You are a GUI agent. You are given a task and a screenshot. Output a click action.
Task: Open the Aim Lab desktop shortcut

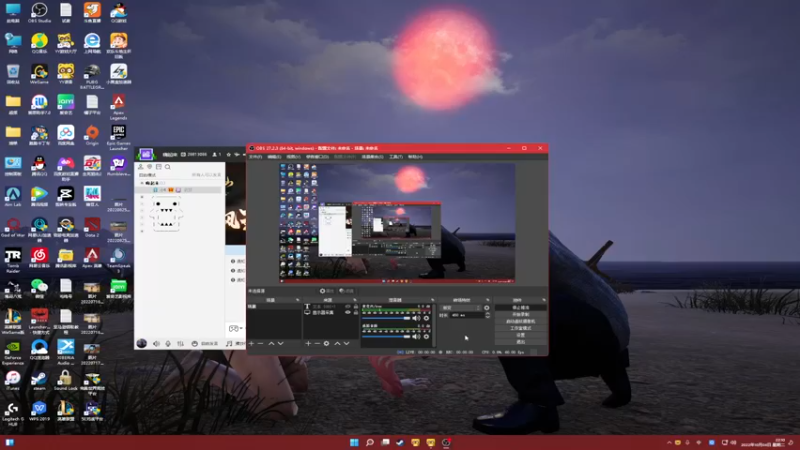[x=13, y=197]
